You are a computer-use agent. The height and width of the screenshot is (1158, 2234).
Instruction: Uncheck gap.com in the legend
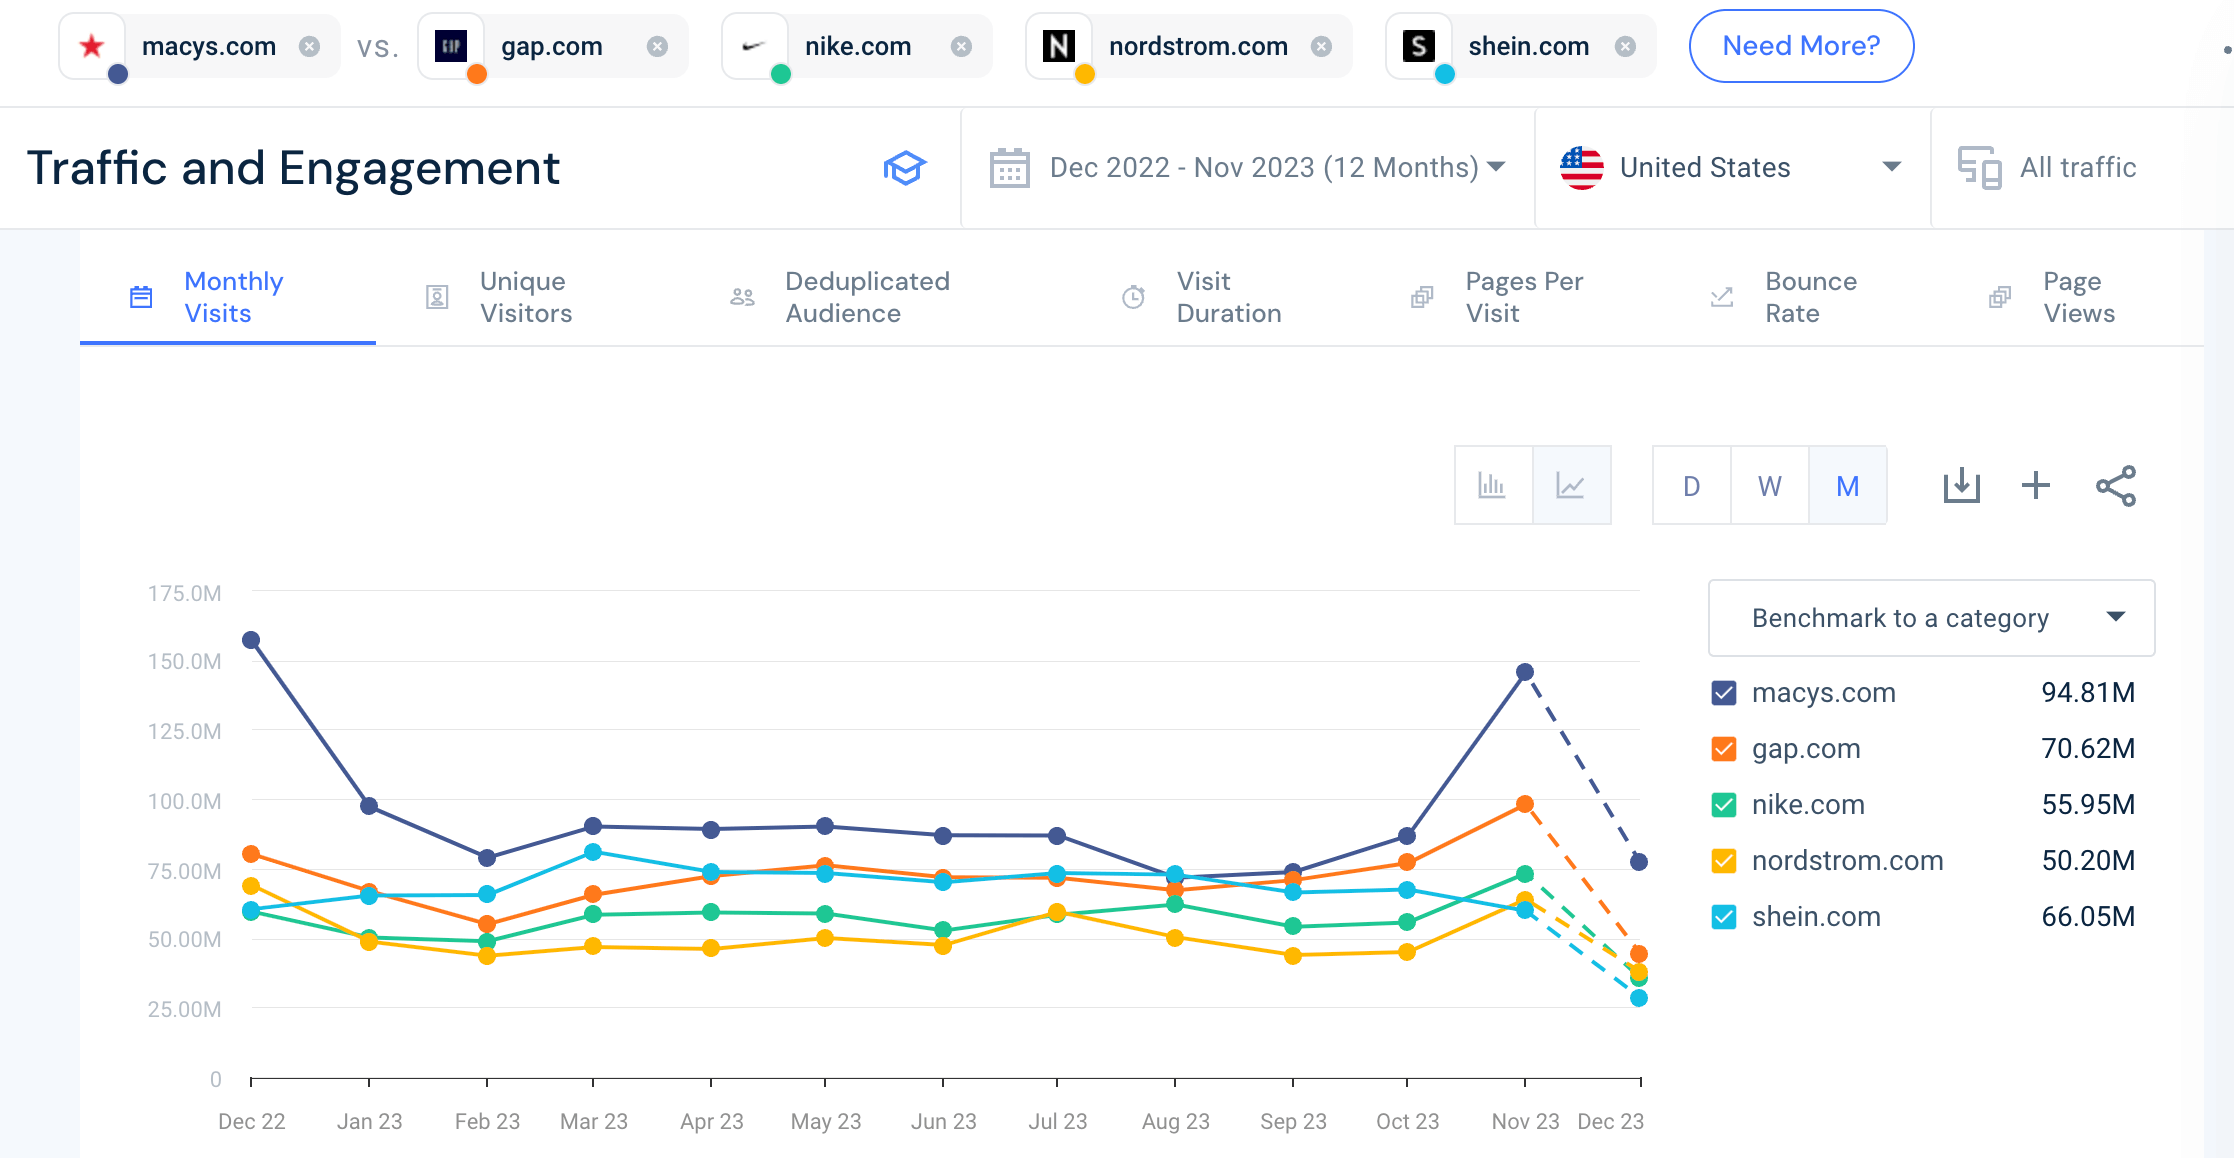tap(1724, 749)
